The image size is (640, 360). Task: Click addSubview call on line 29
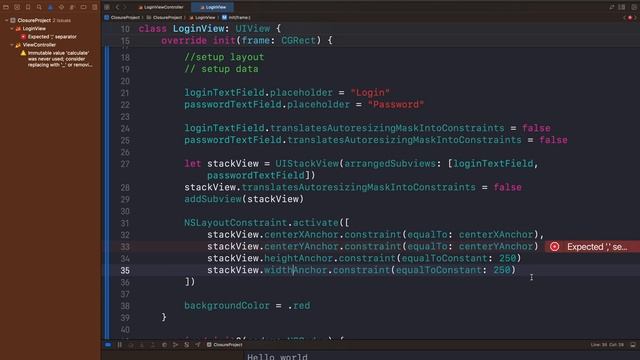coord(213,199)
